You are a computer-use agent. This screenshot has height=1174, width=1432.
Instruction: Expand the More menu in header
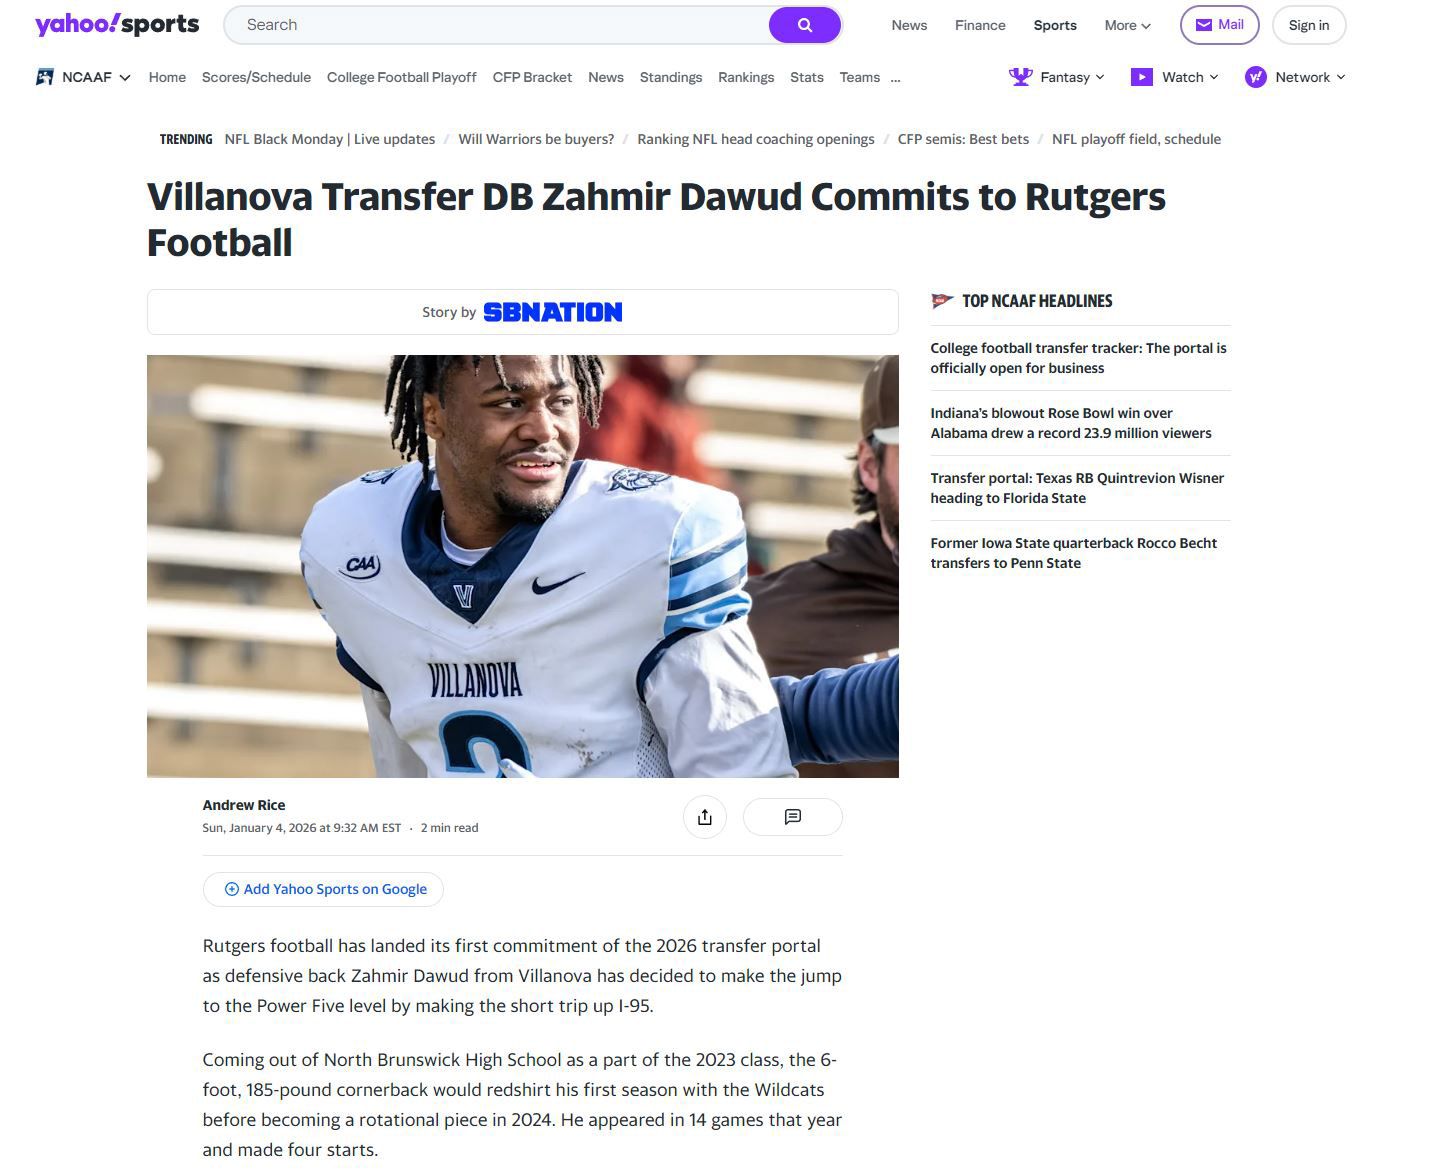coord(1127,25)
